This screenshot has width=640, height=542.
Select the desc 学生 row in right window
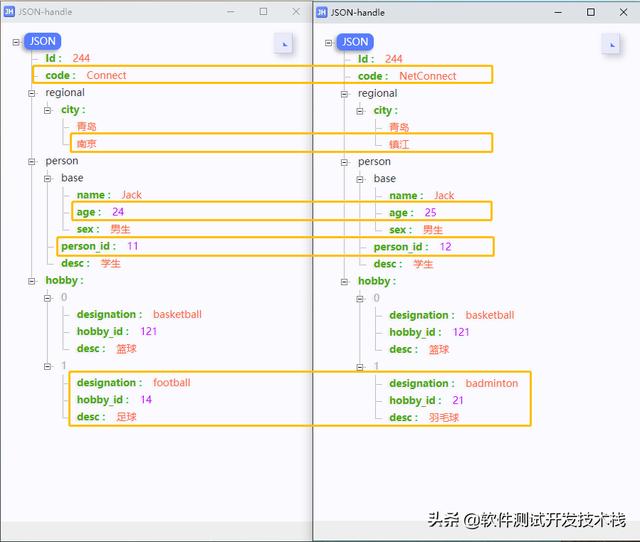click(403, 264)
